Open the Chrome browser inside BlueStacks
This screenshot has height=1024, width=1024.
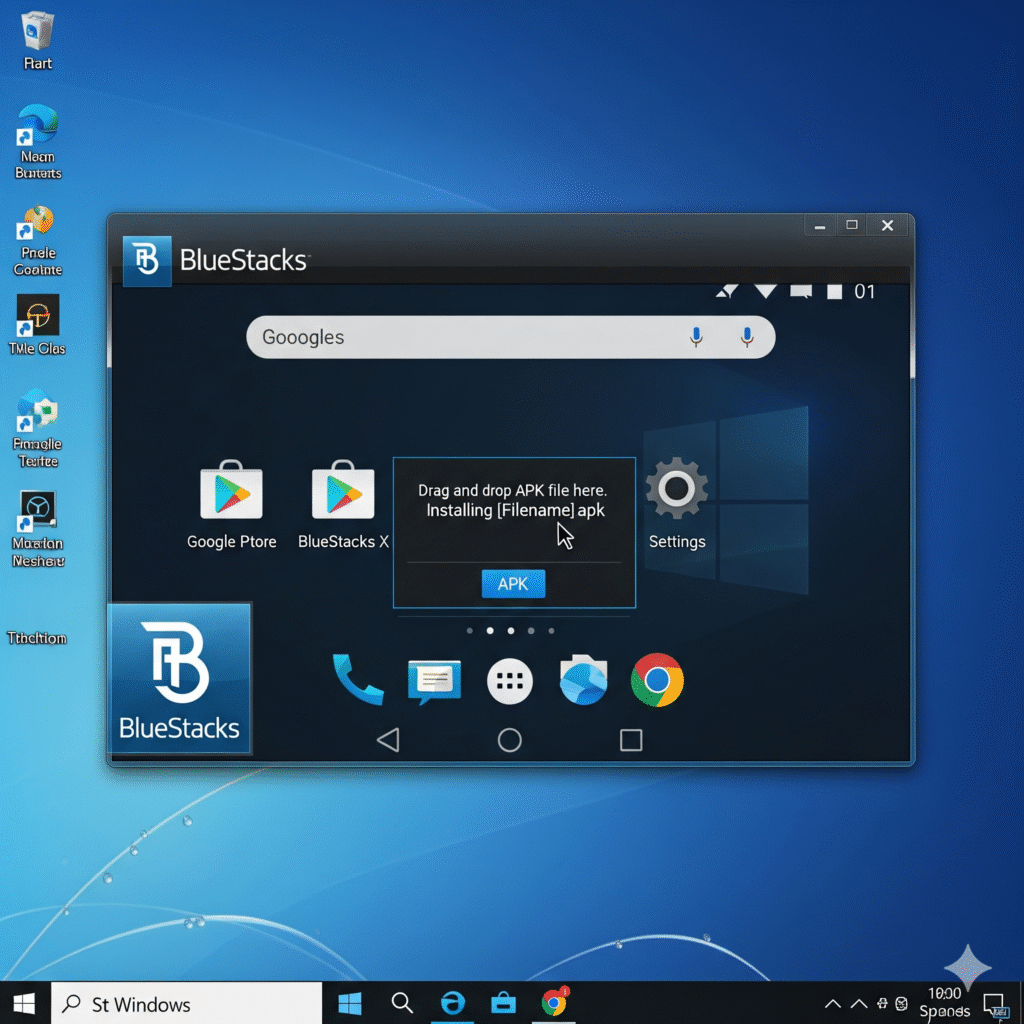click(x=657, y=680)
